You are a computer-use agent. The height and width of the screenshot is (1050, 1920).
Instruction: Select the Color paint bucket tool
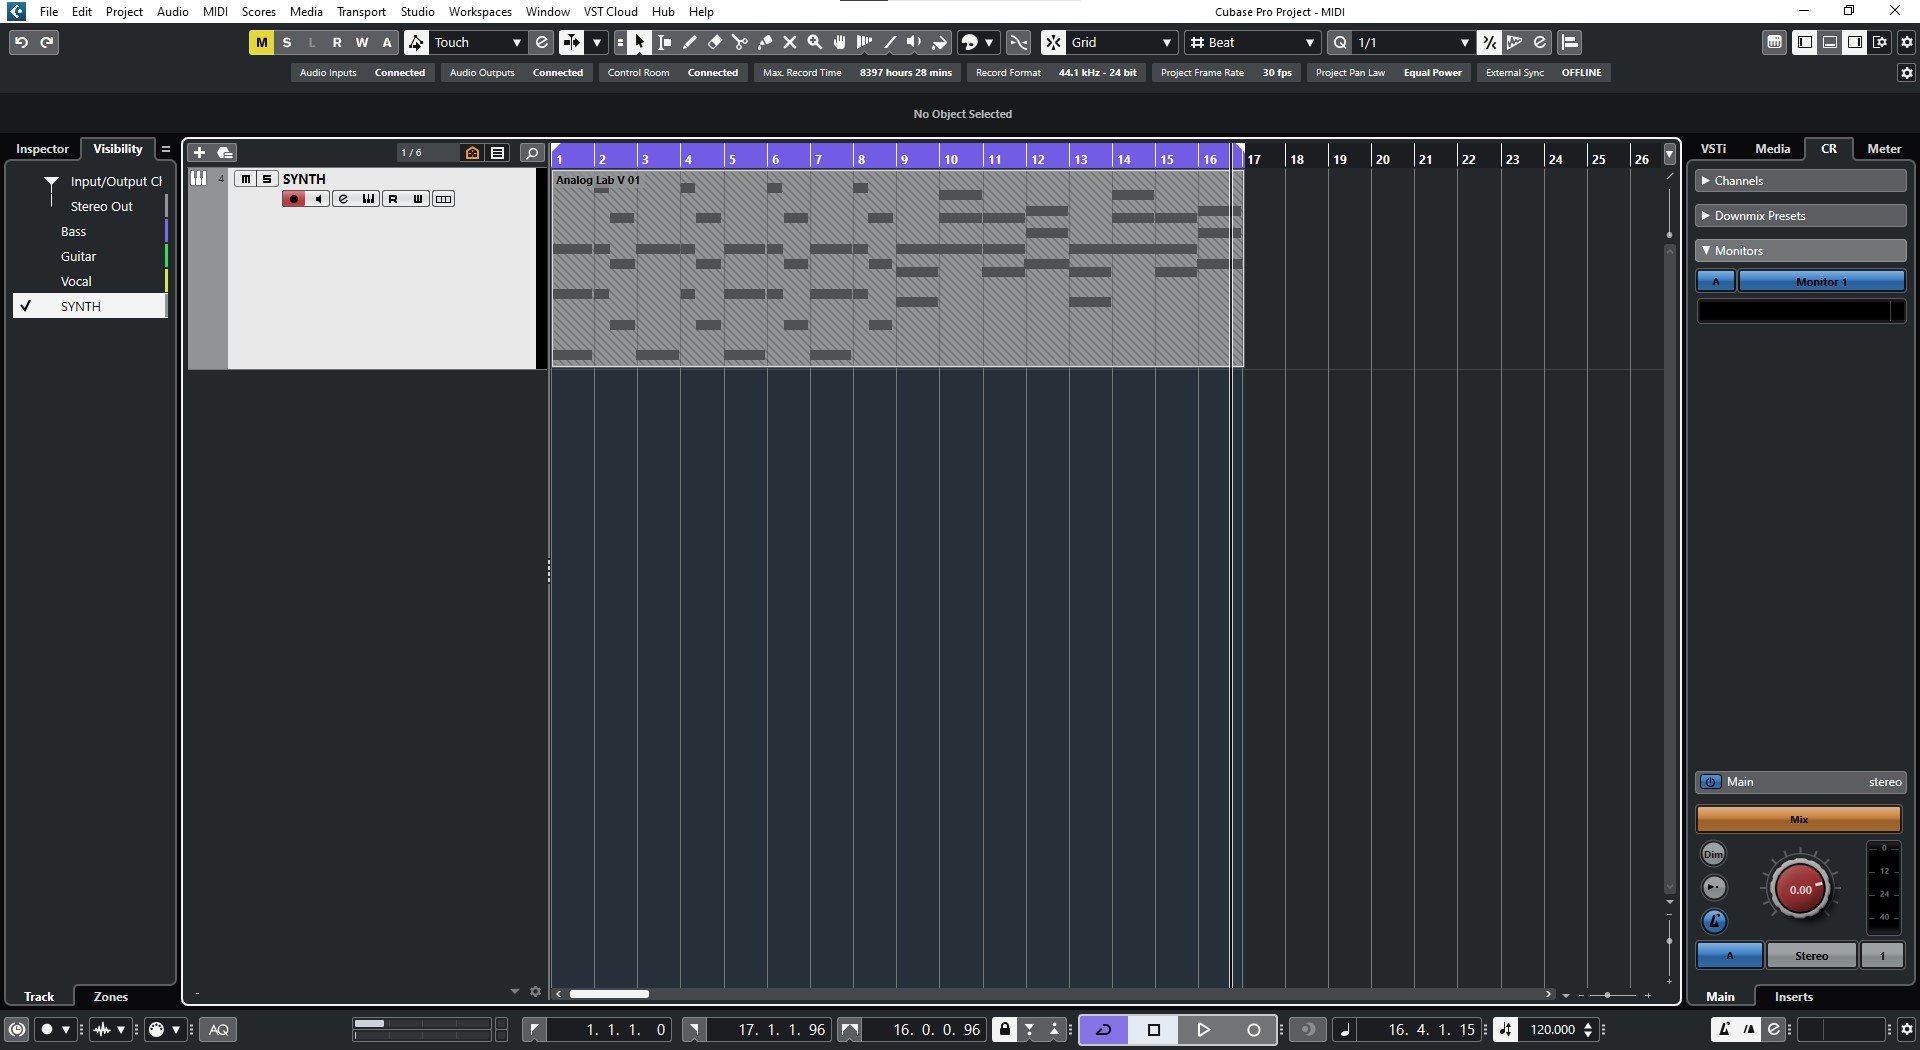tap(939, 42)
